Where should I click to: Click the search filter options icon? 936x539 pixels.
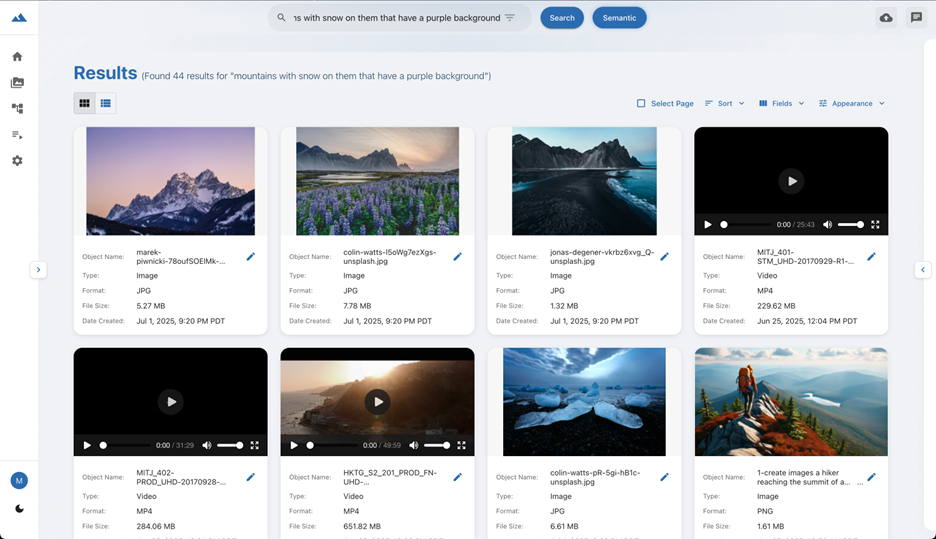click(510, 18)
